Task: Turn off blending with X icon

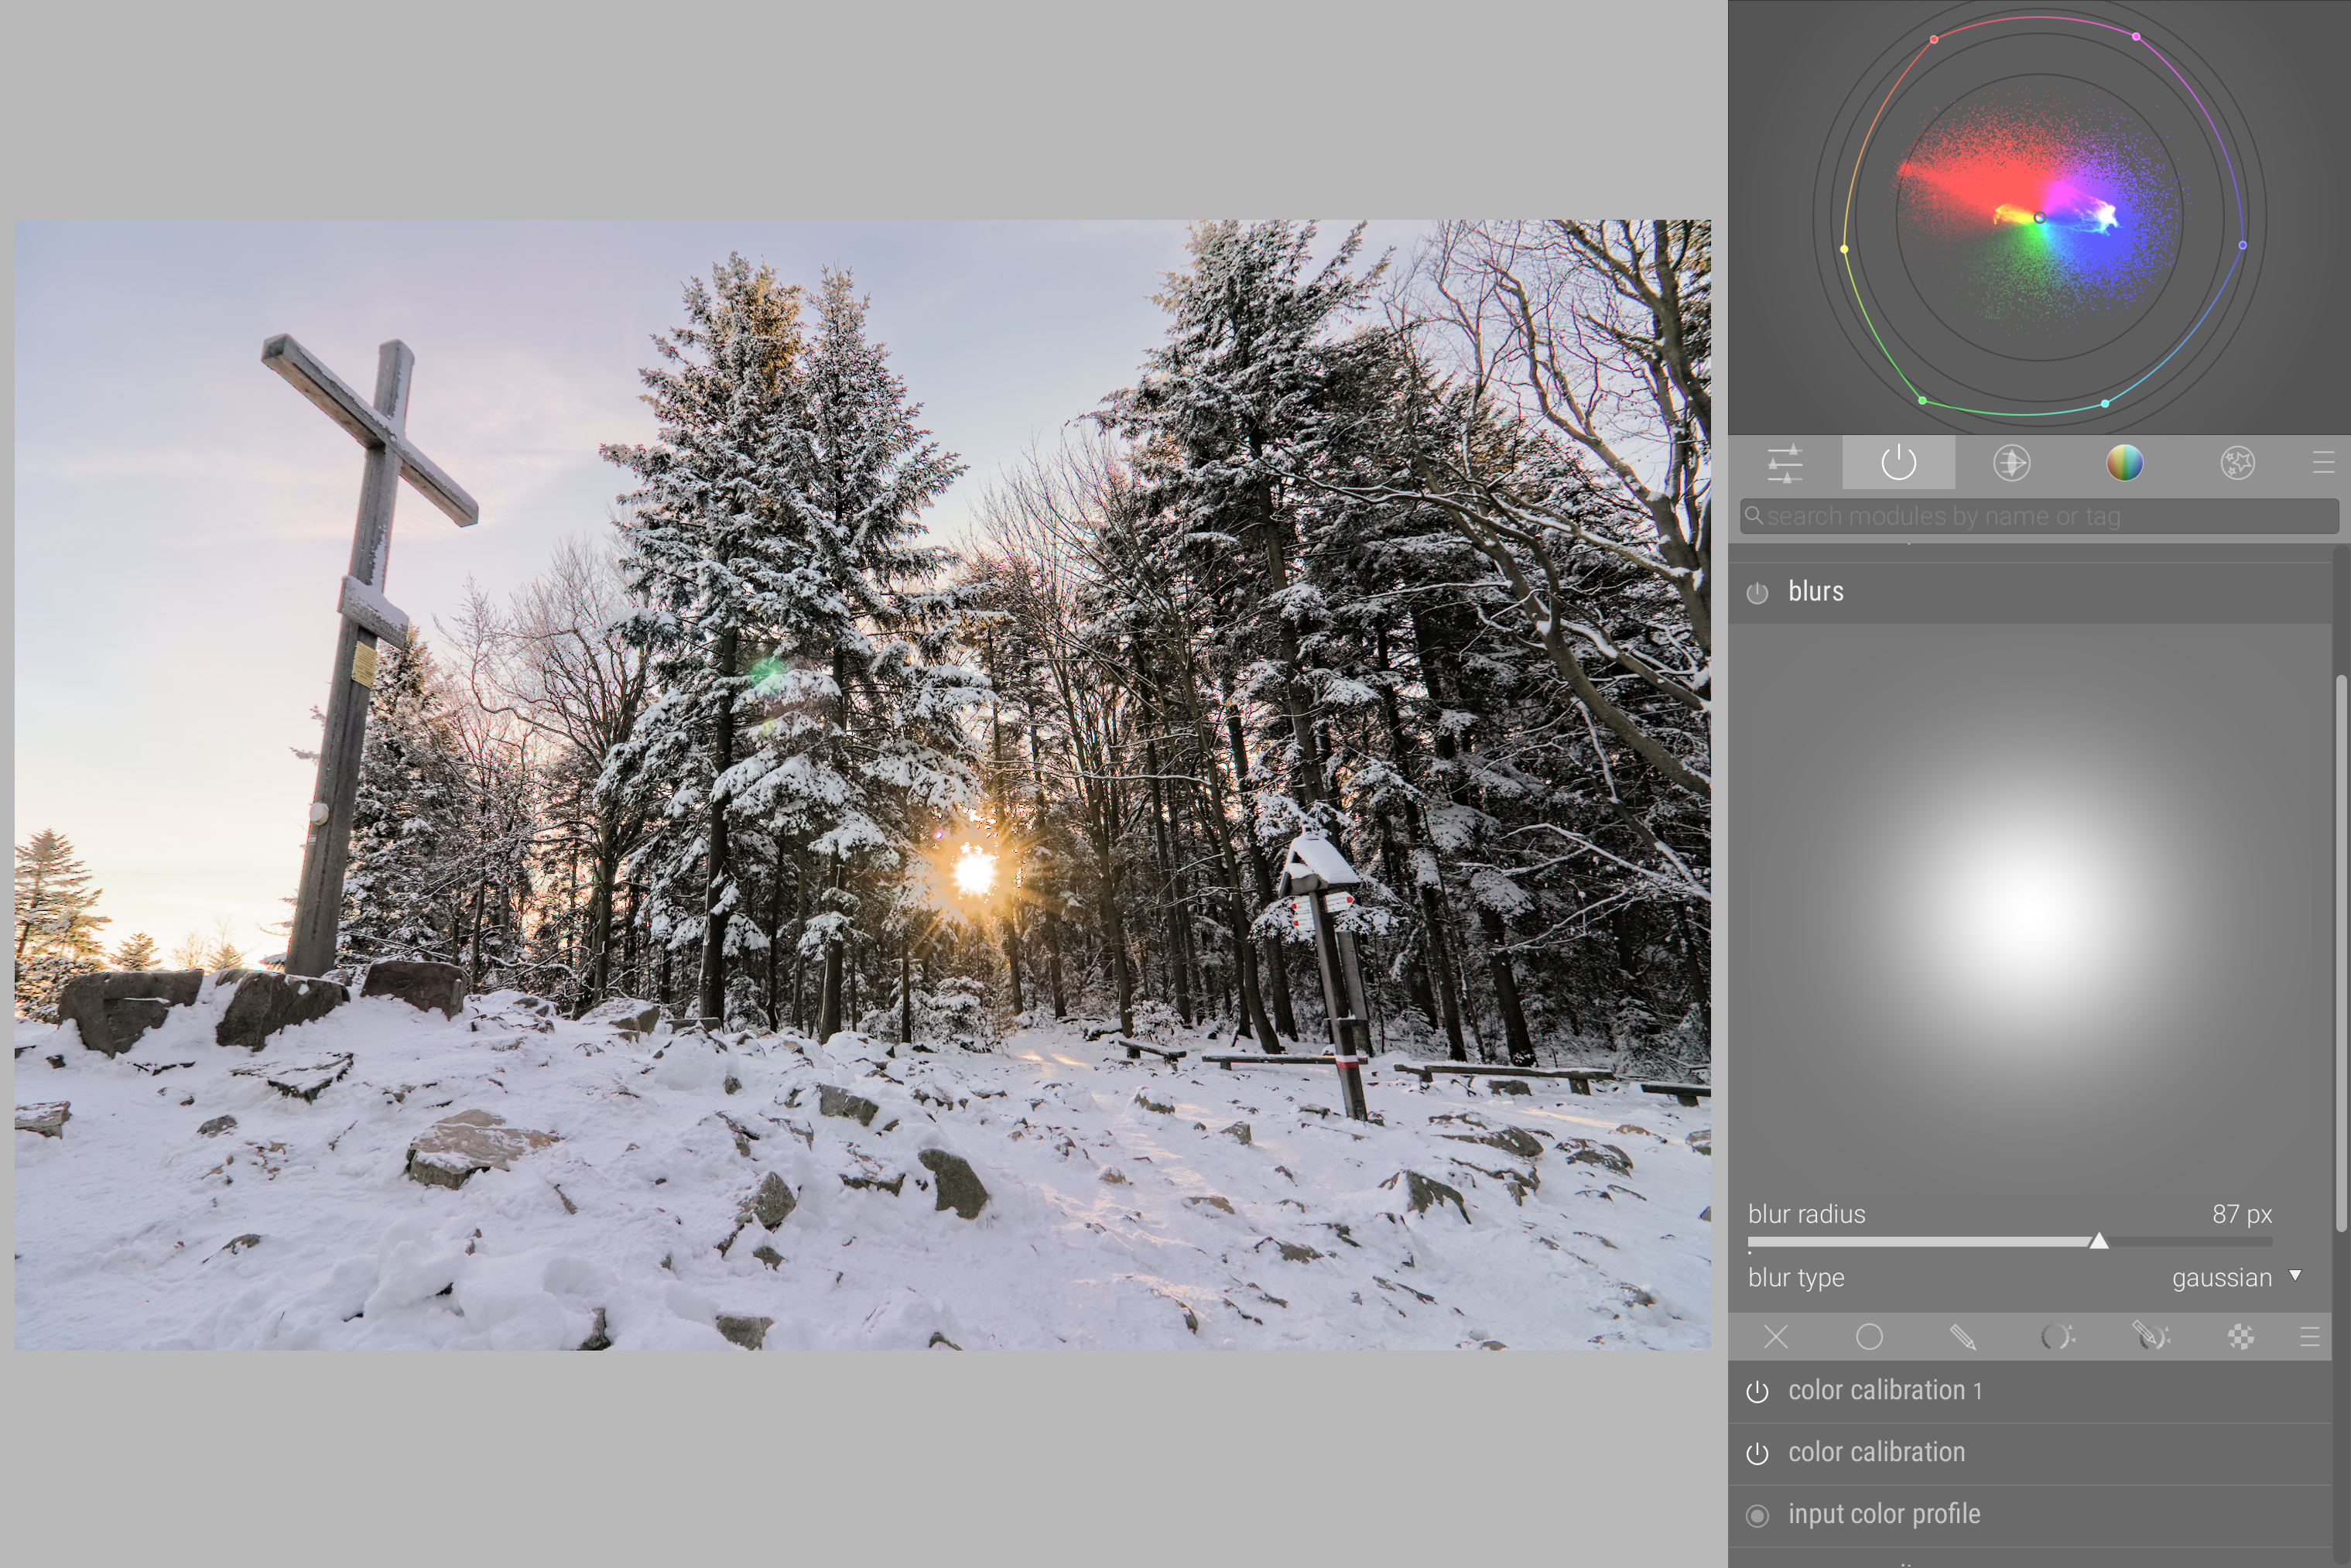Action: (1776, 1337)
